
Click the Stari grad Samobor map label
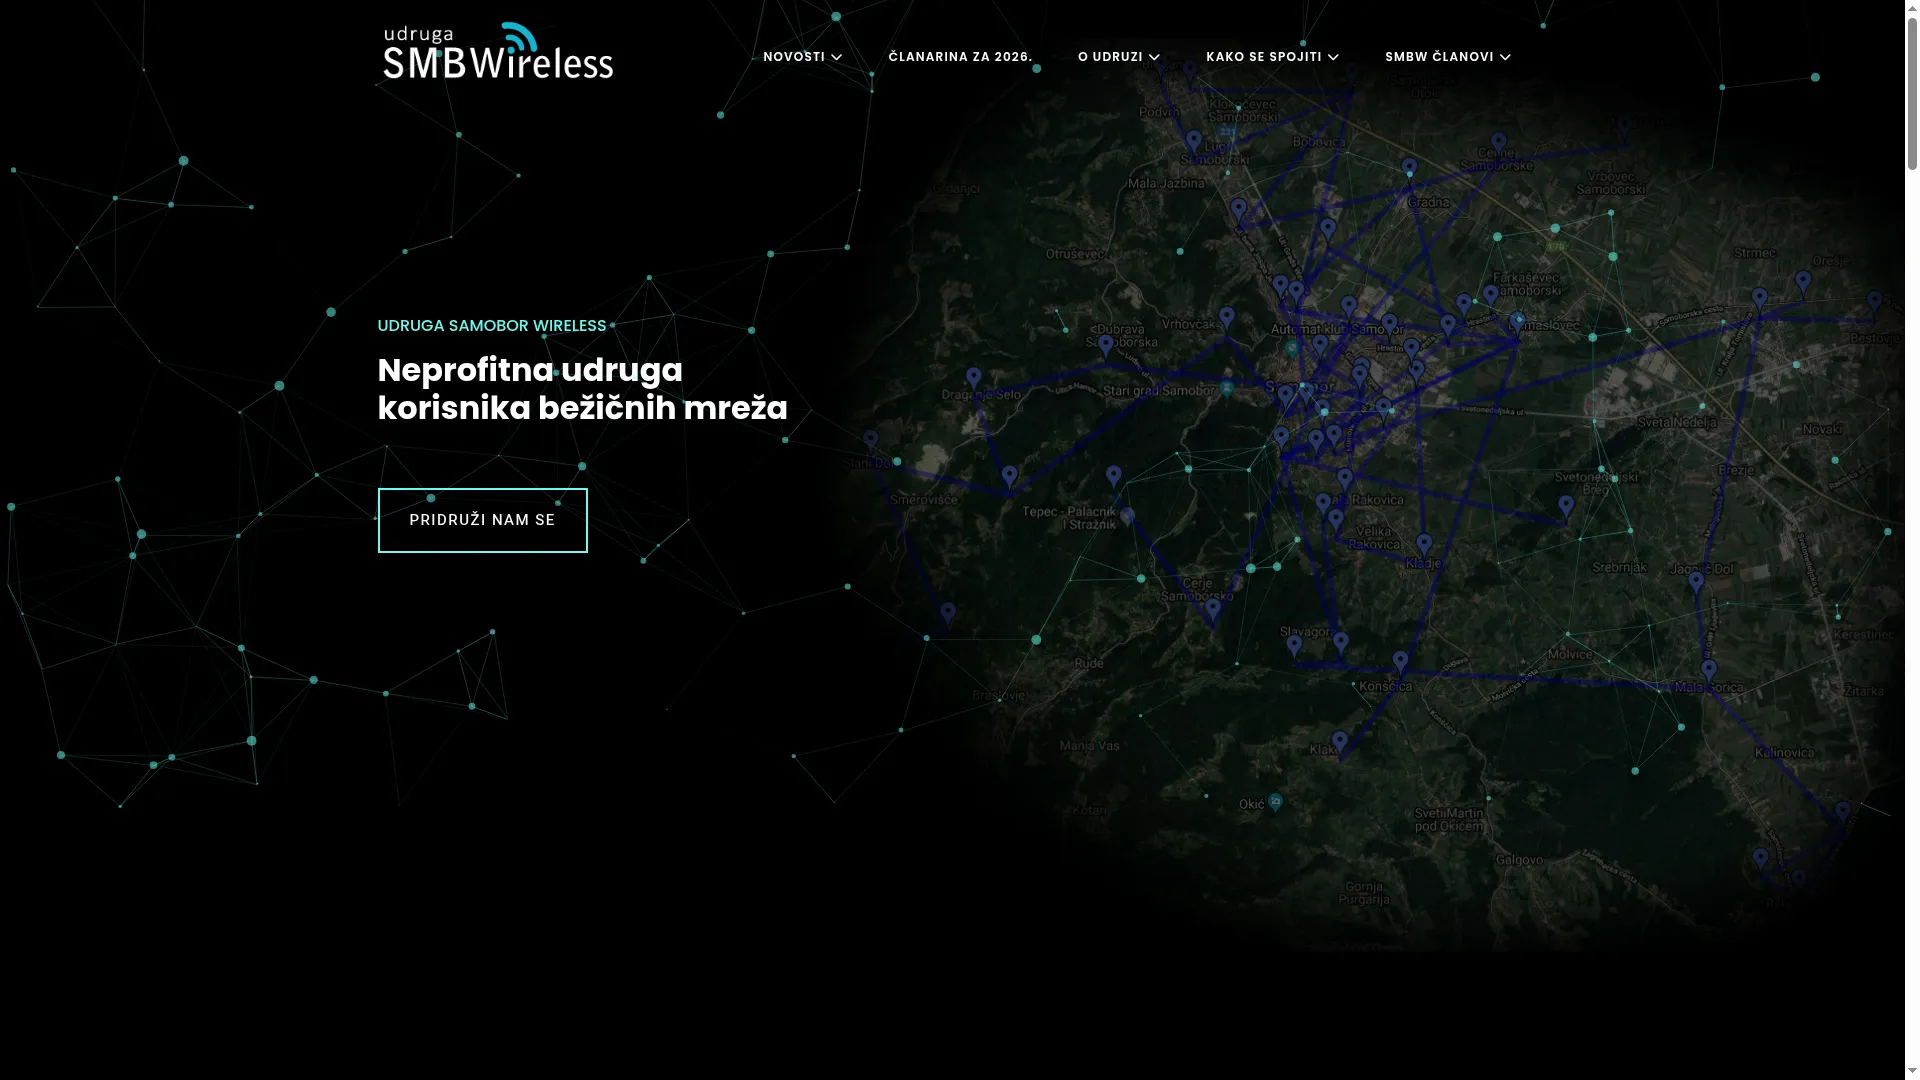(x=1159, y=390)
